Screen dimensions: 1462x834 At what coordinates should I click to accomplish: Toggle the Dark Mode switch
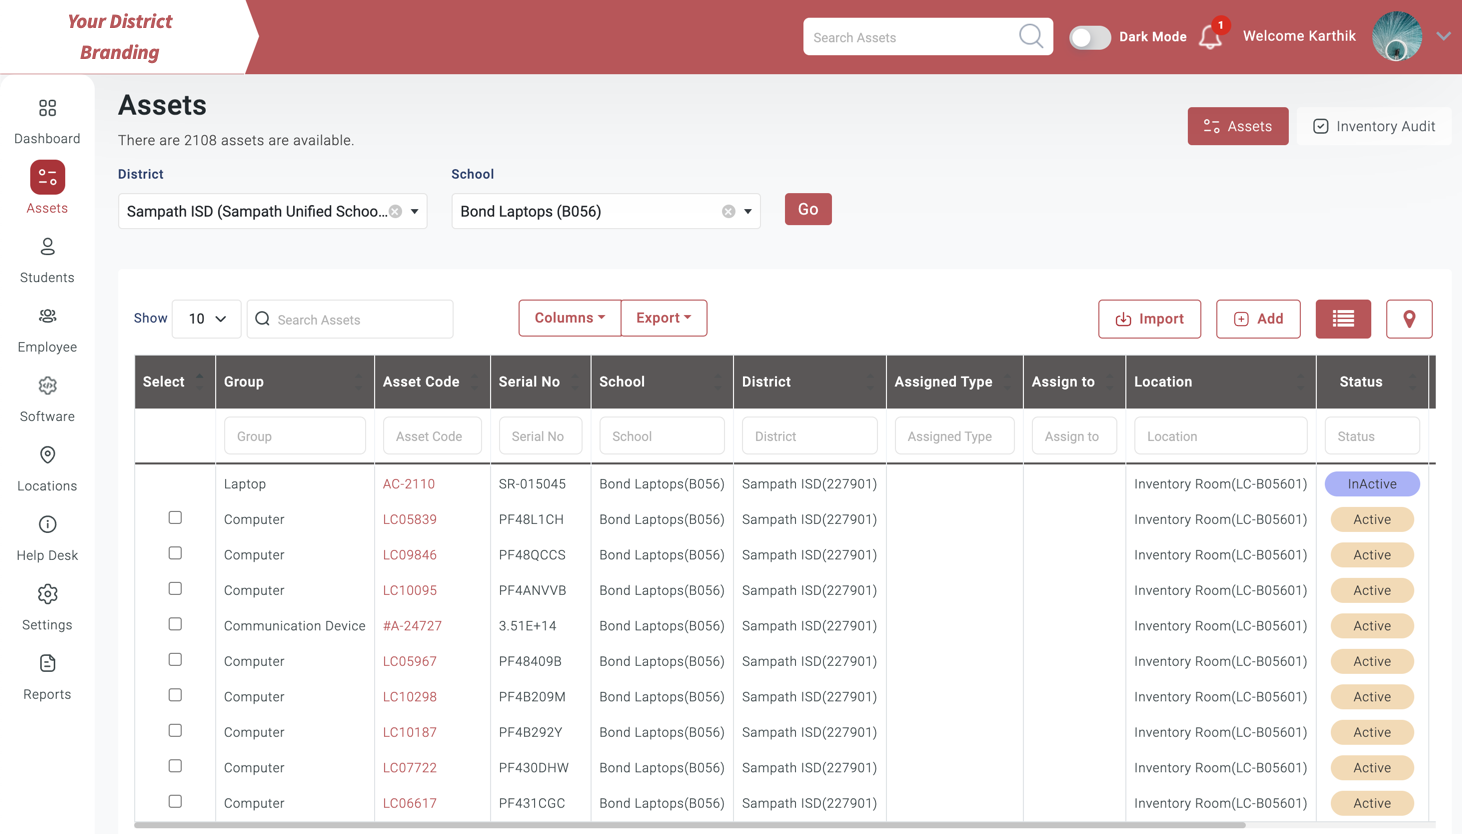coord(1089,37)
